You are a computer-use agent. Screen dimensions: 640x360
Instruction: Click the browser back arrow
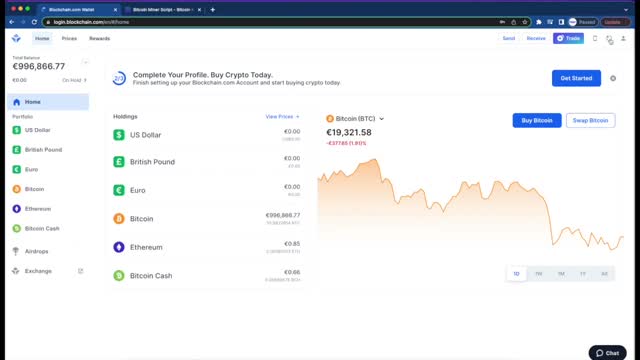pyautogui.click(x=11, y=22)
